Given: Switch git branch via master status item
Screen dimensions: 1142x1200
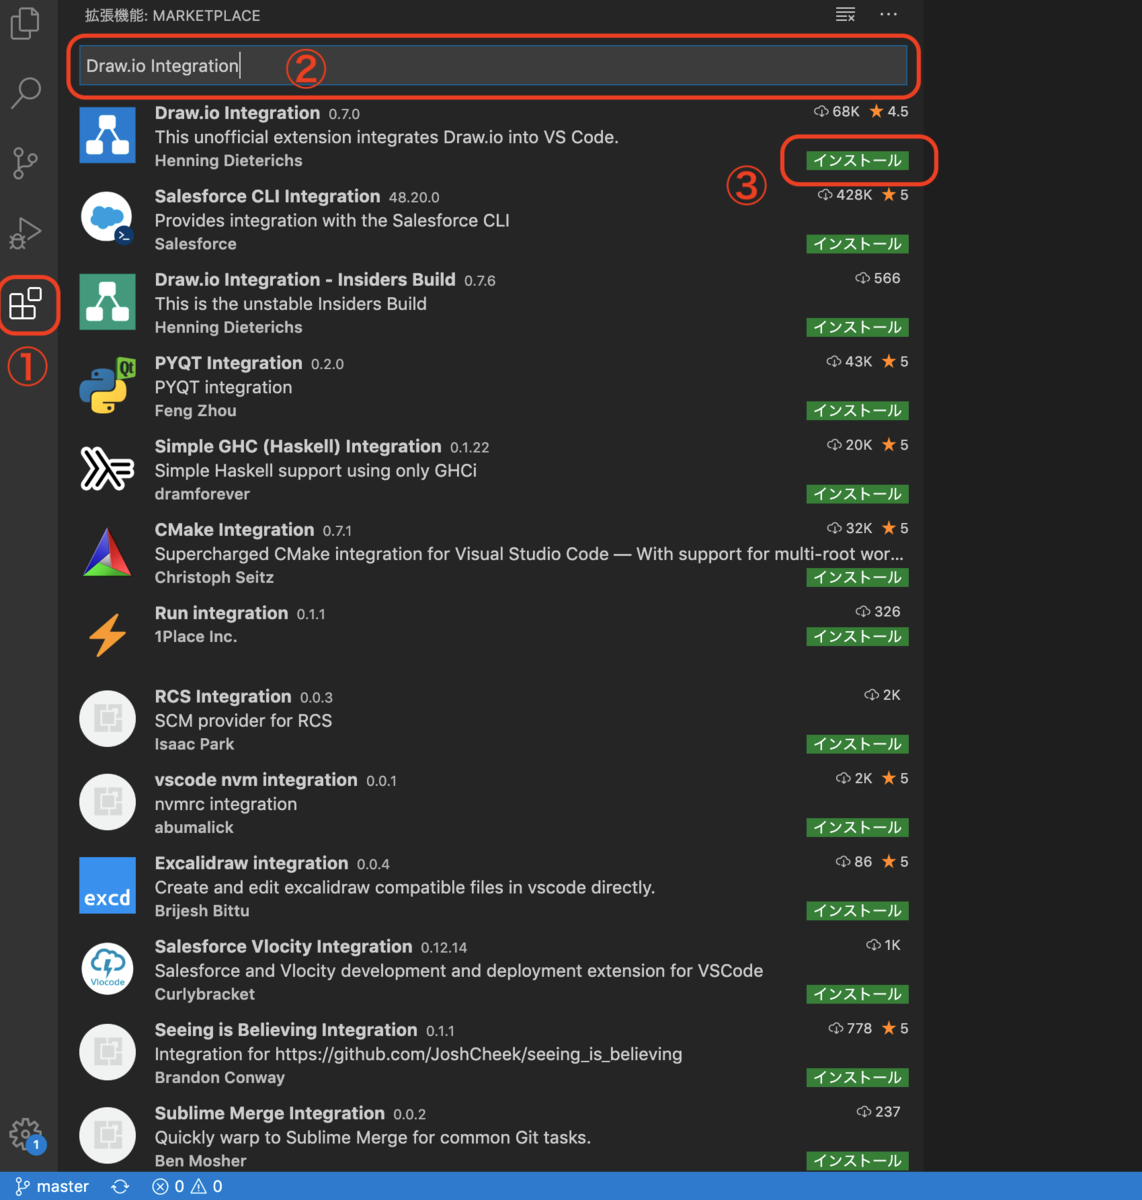Looking at the screenshot, I should tap(52, 1186).
